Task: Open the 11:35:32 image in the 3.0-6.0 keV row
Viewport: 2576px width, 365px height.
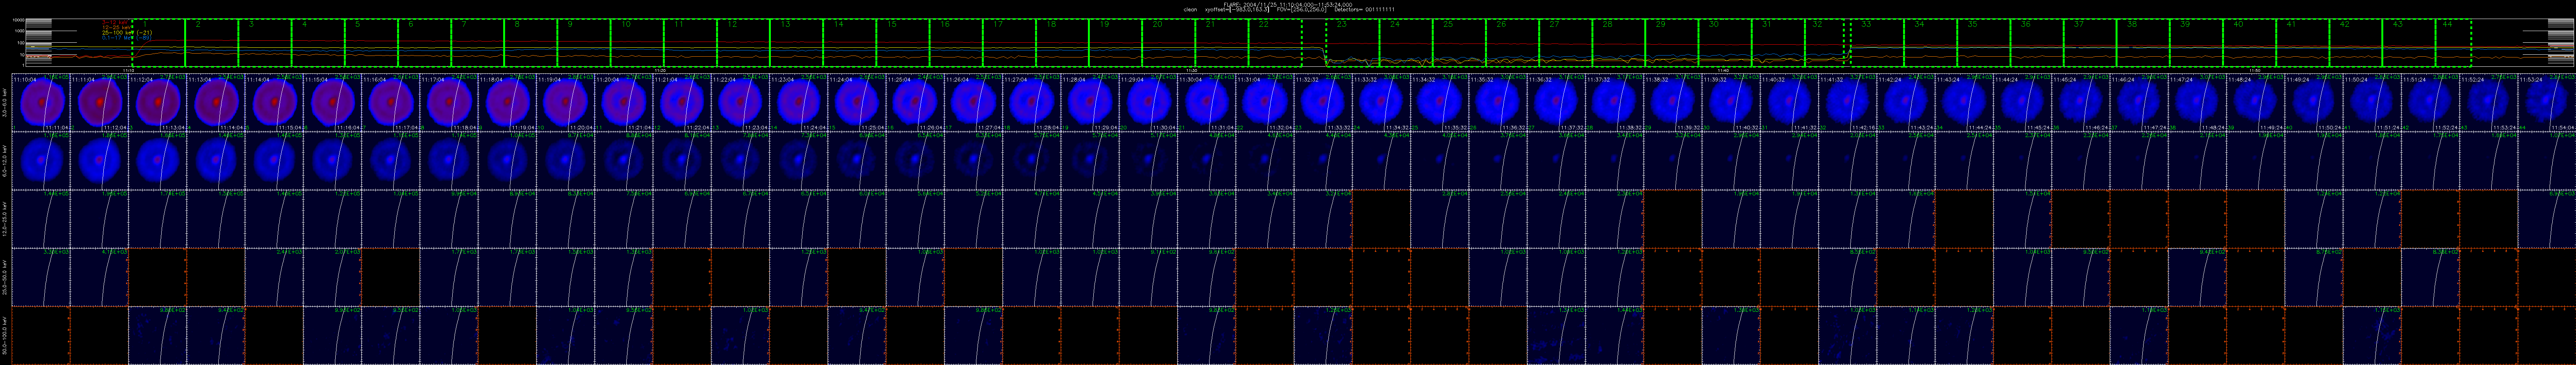Action: tap(1498, 102)
